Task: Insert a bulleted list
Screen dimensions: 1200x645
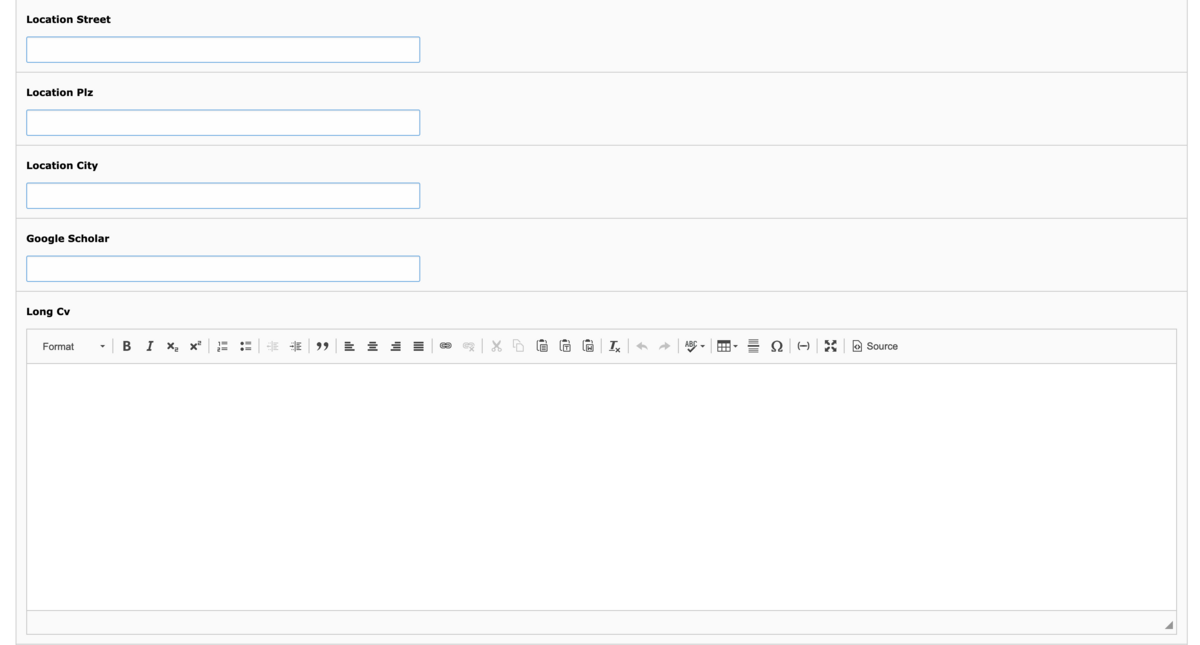Action: [246, 346]
